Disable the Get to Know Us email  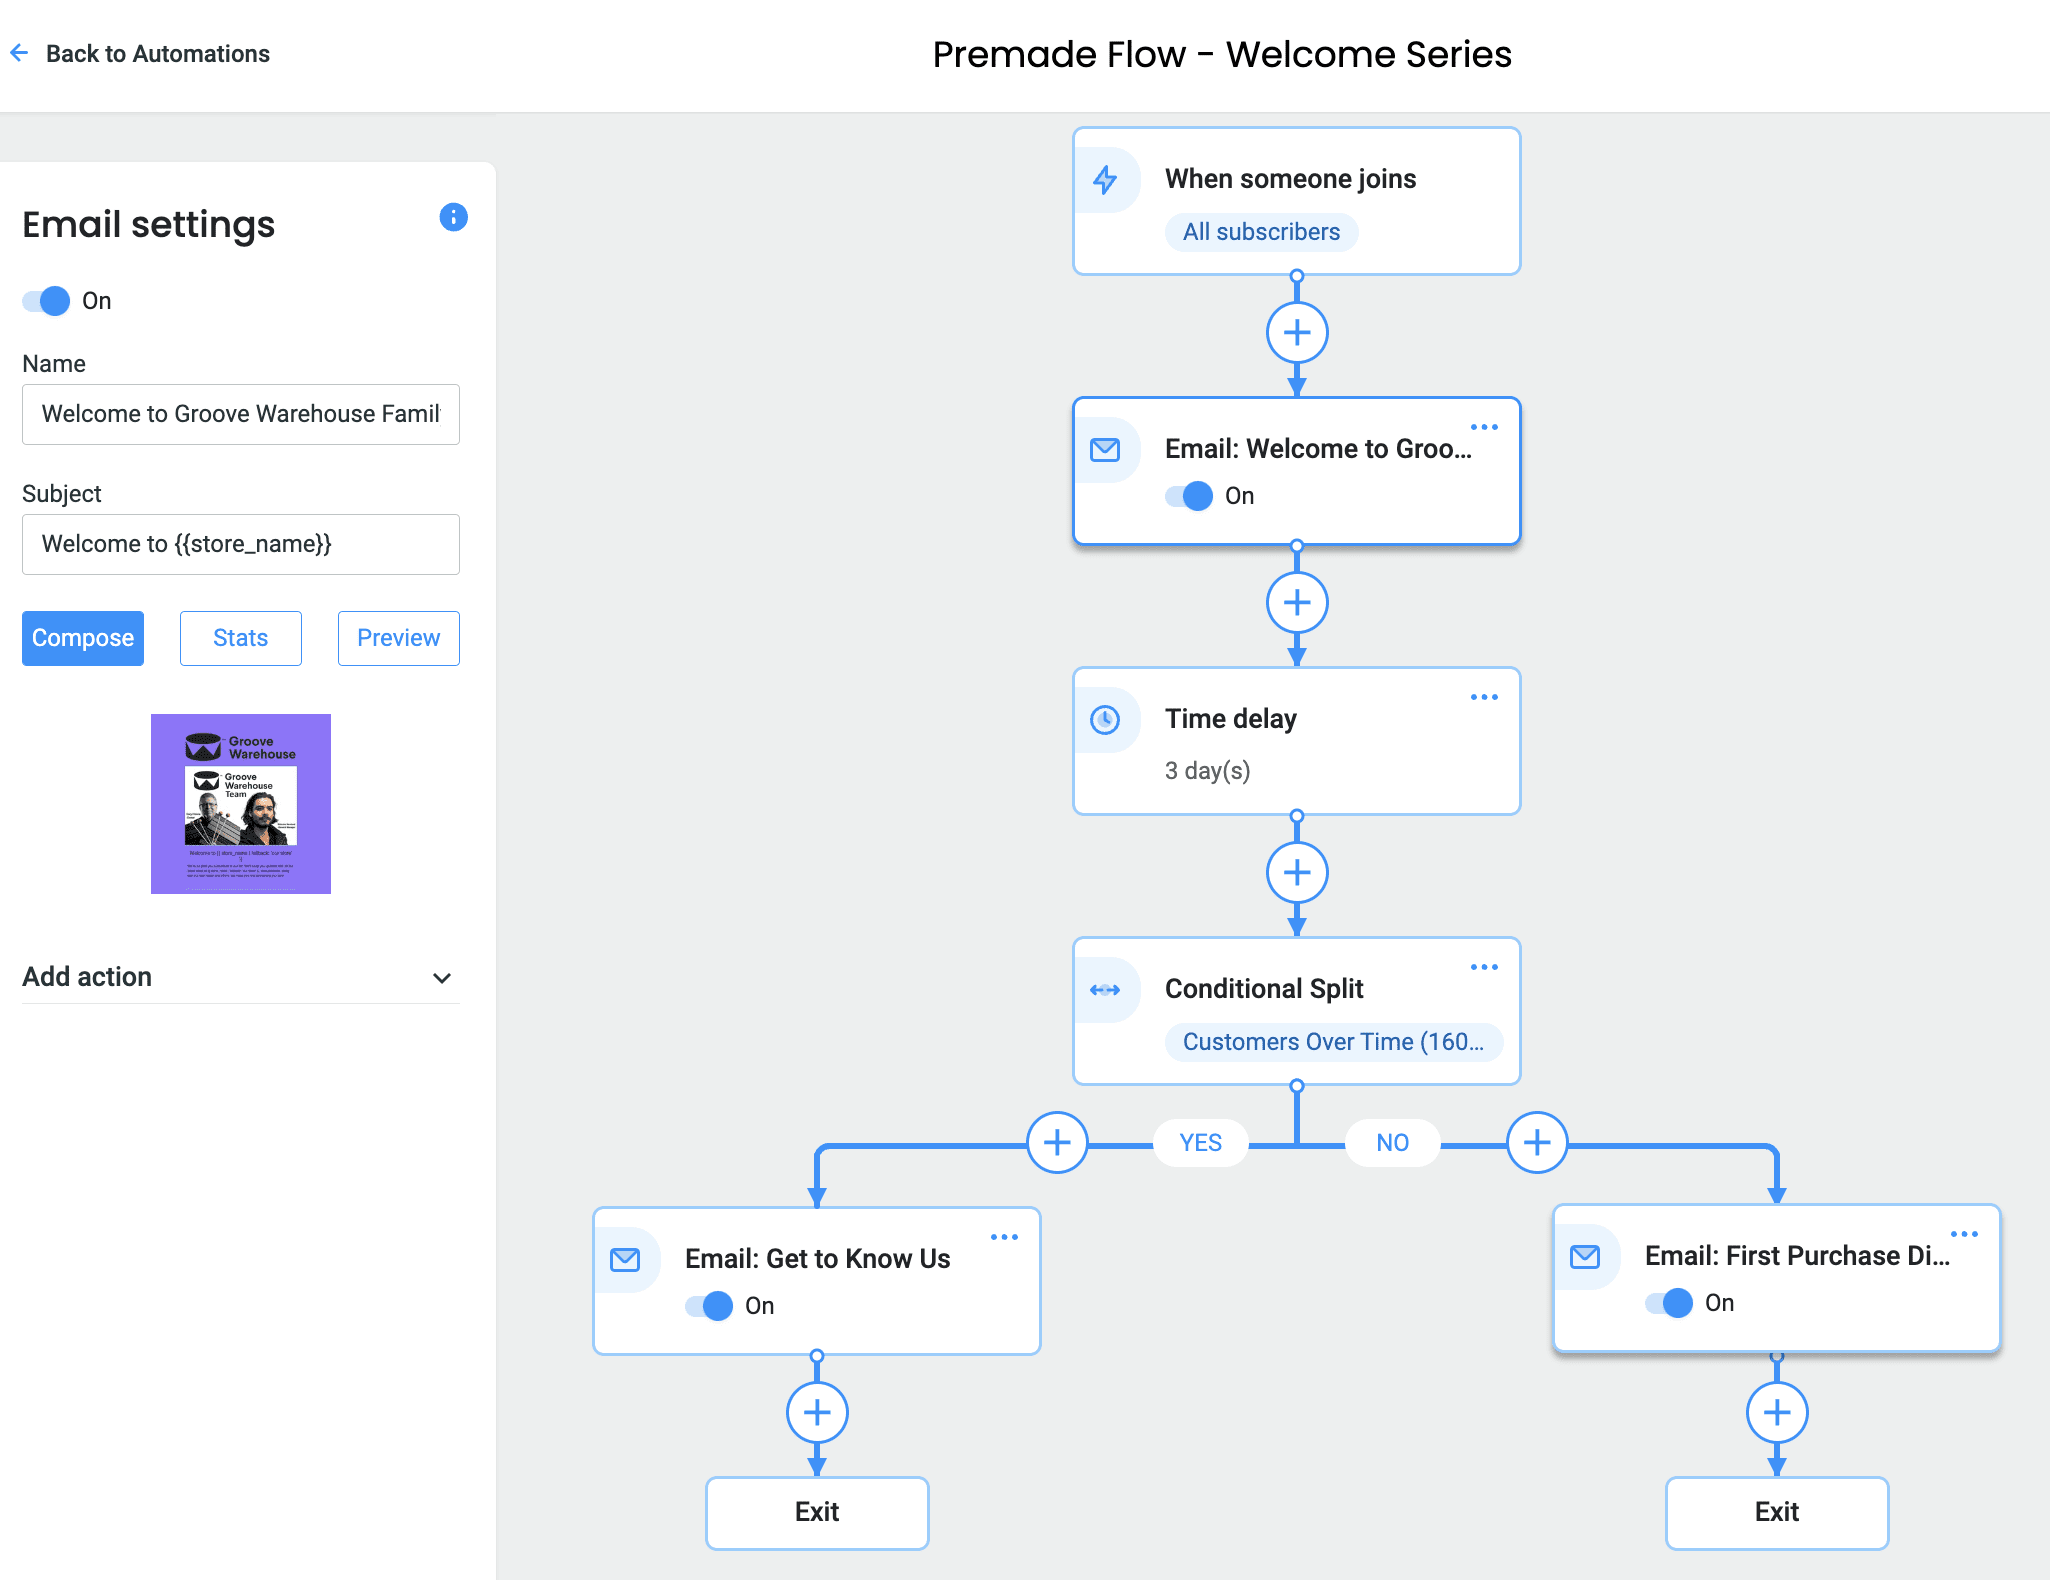[709, 1306]
